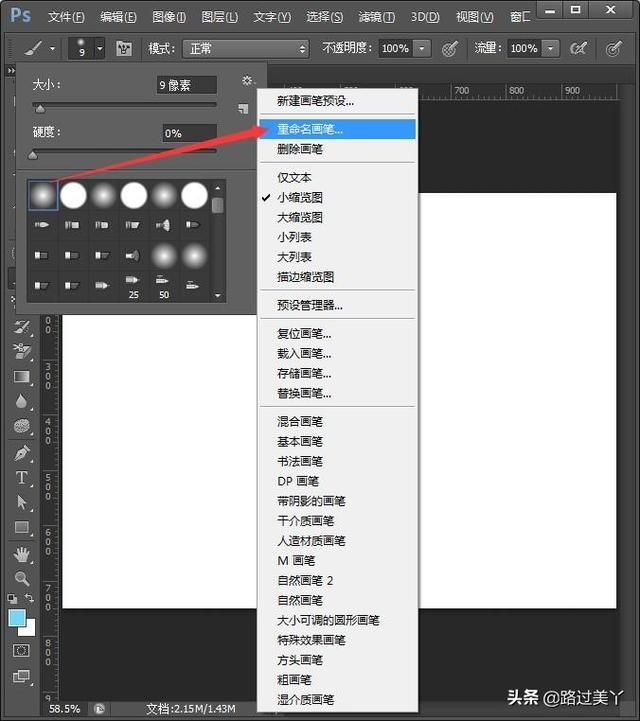The image size is (640, 721).
Task: Toggle Quick Mask mode icon
Action: [22, 651]
